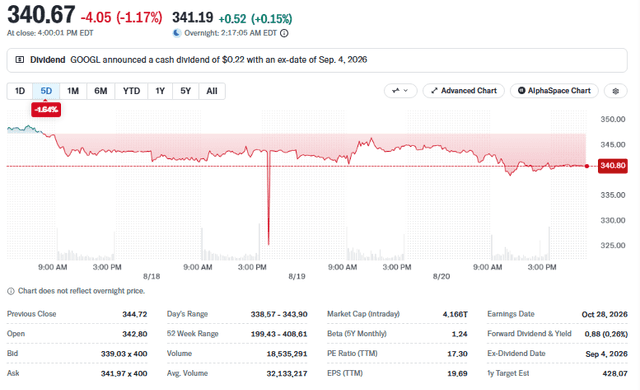This screenshot has height=390, width=640.
Task: Click the info icon beside chart overnight note
Action: pyautogui.click(x=11, y=291)
